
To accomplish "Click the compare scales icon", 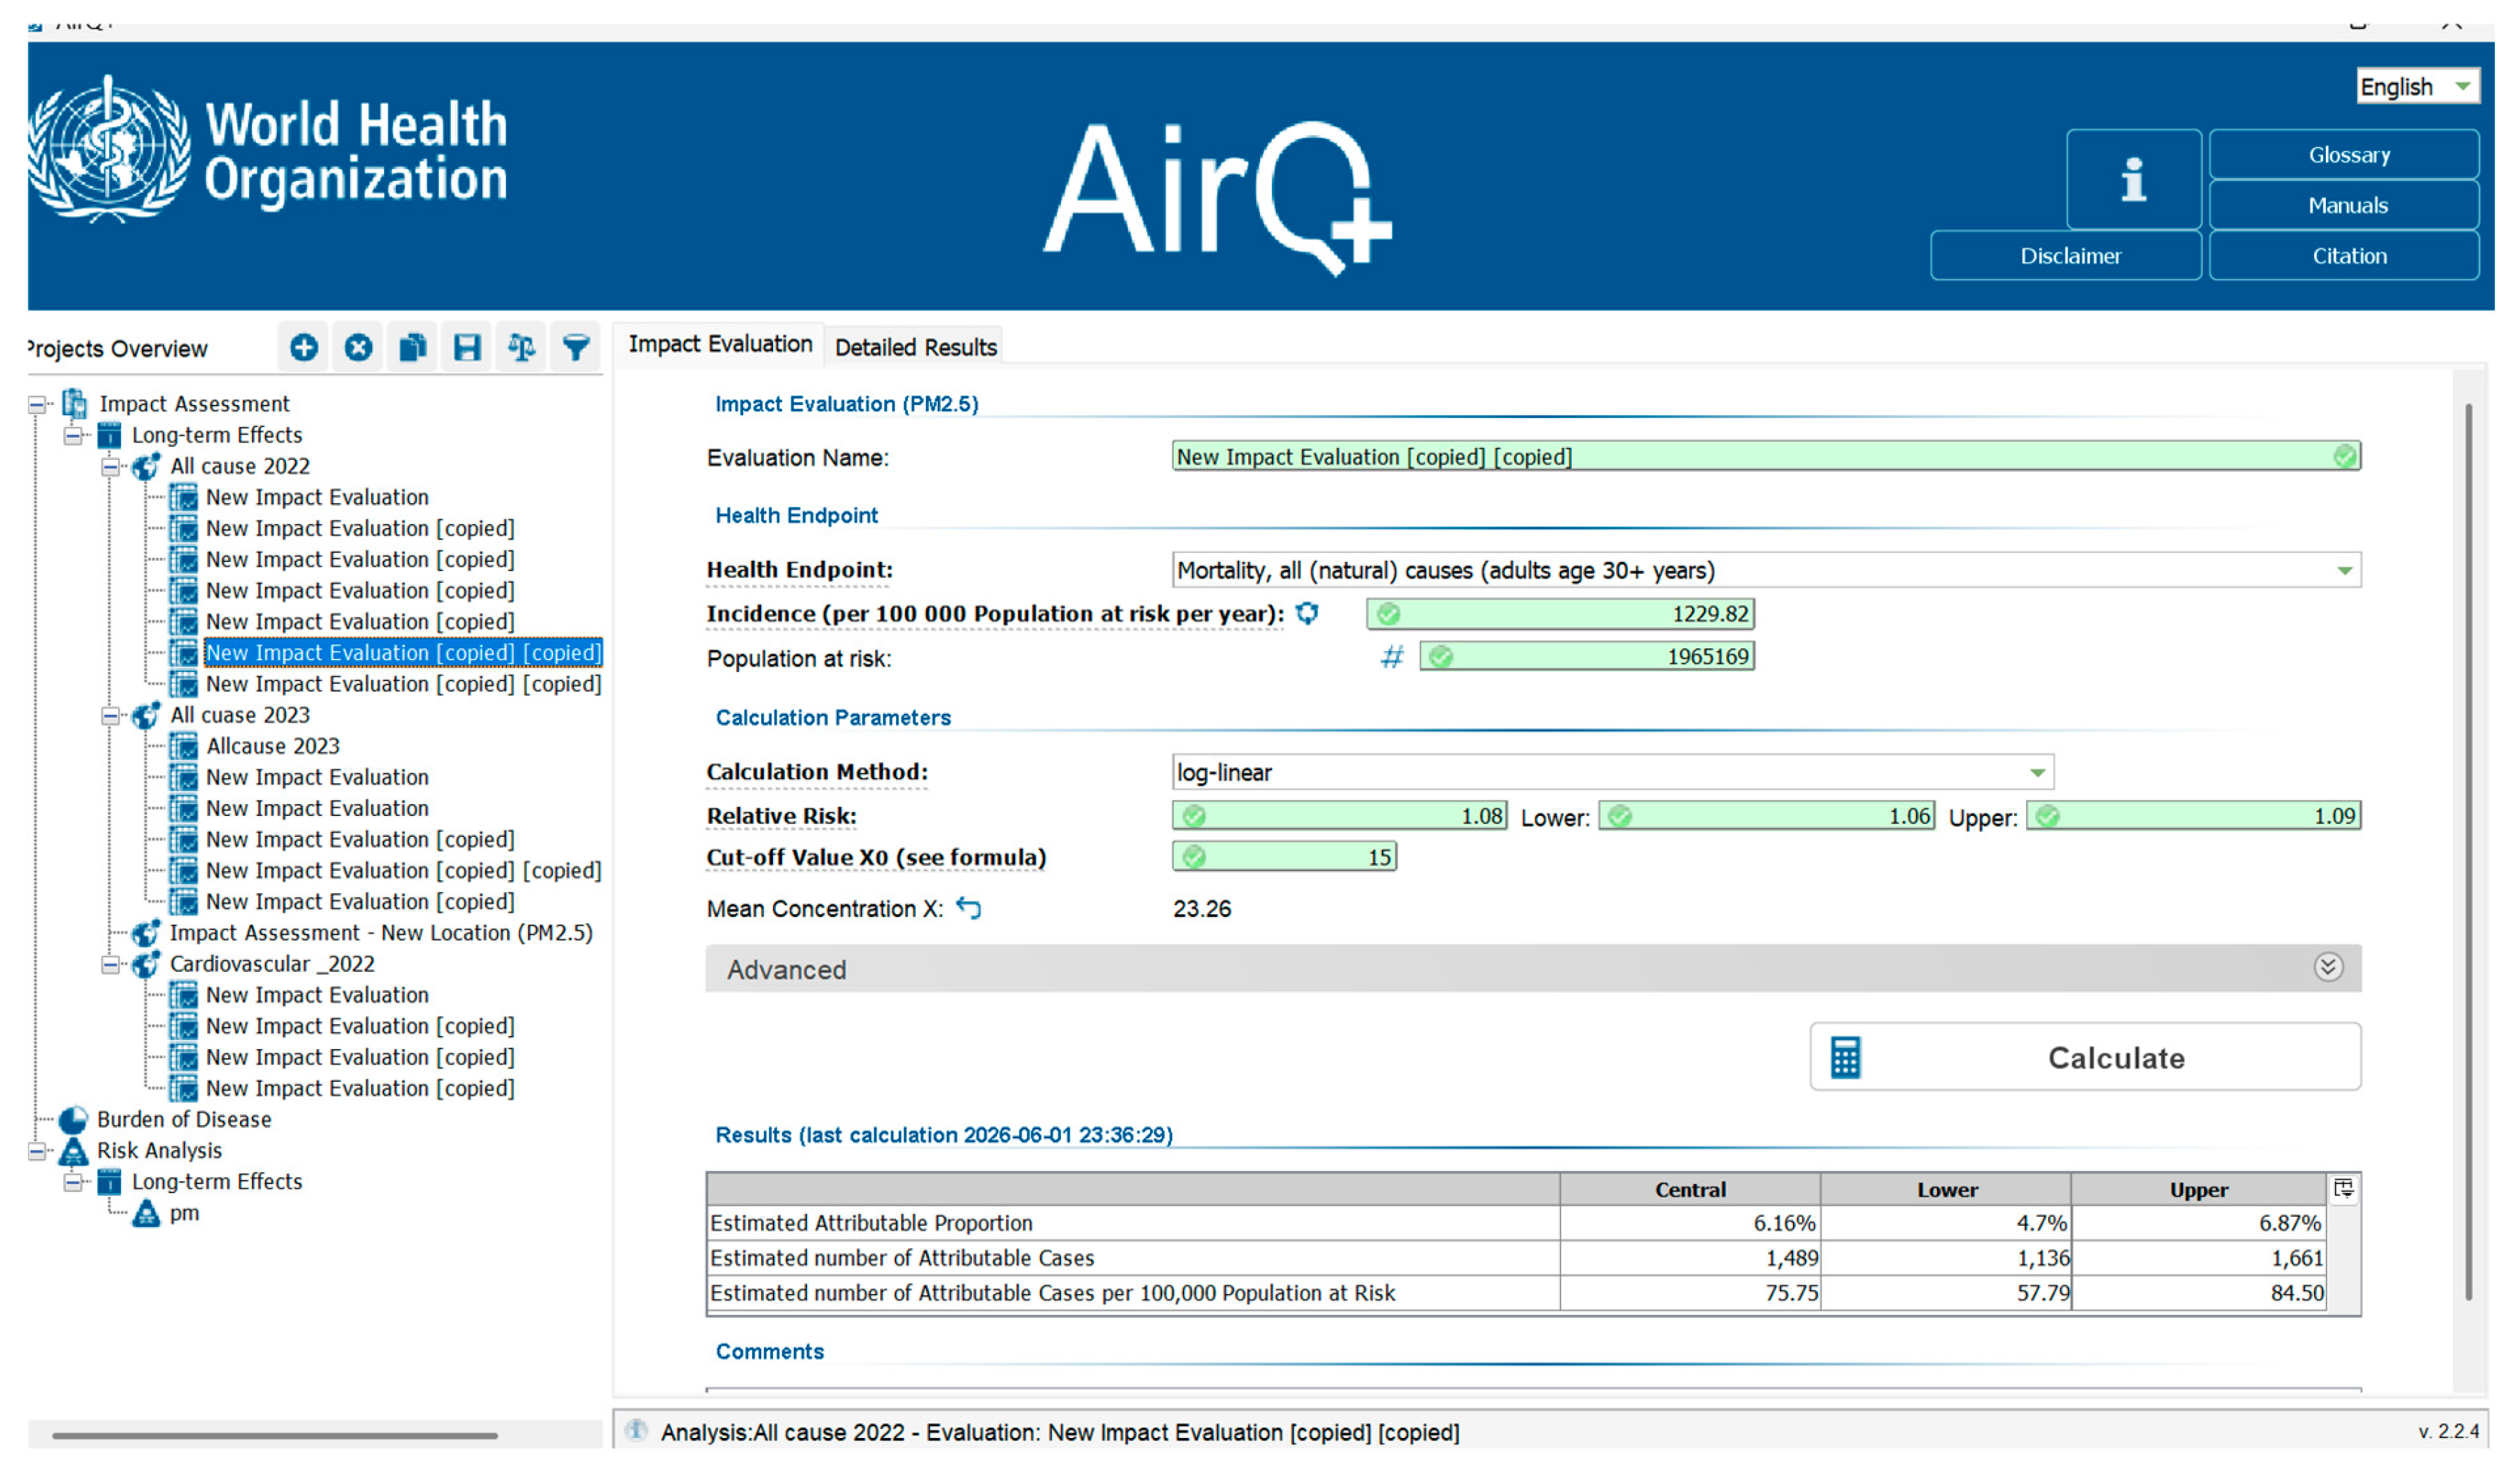I will coord(522,348).
